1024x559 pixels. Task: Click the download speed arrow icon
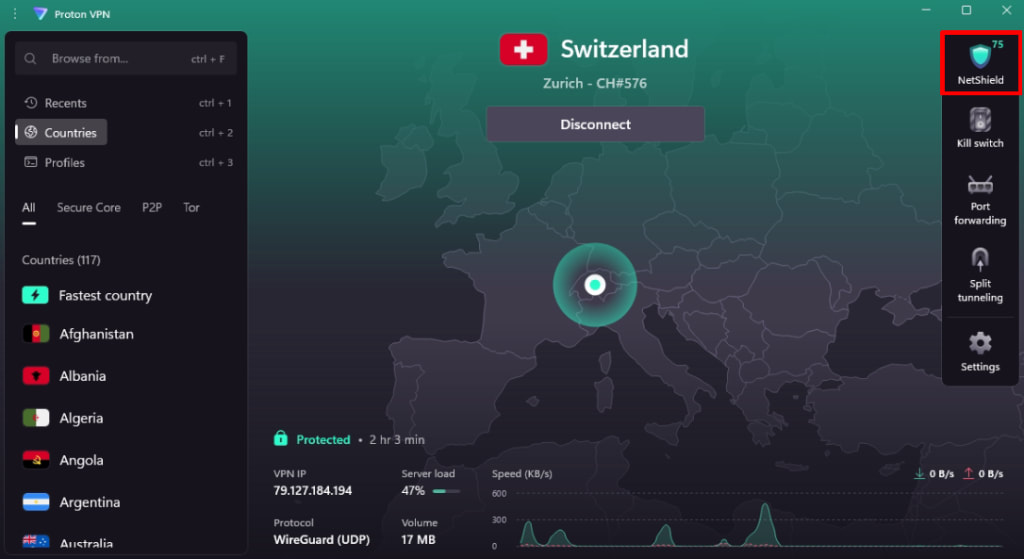pos(919,473)
